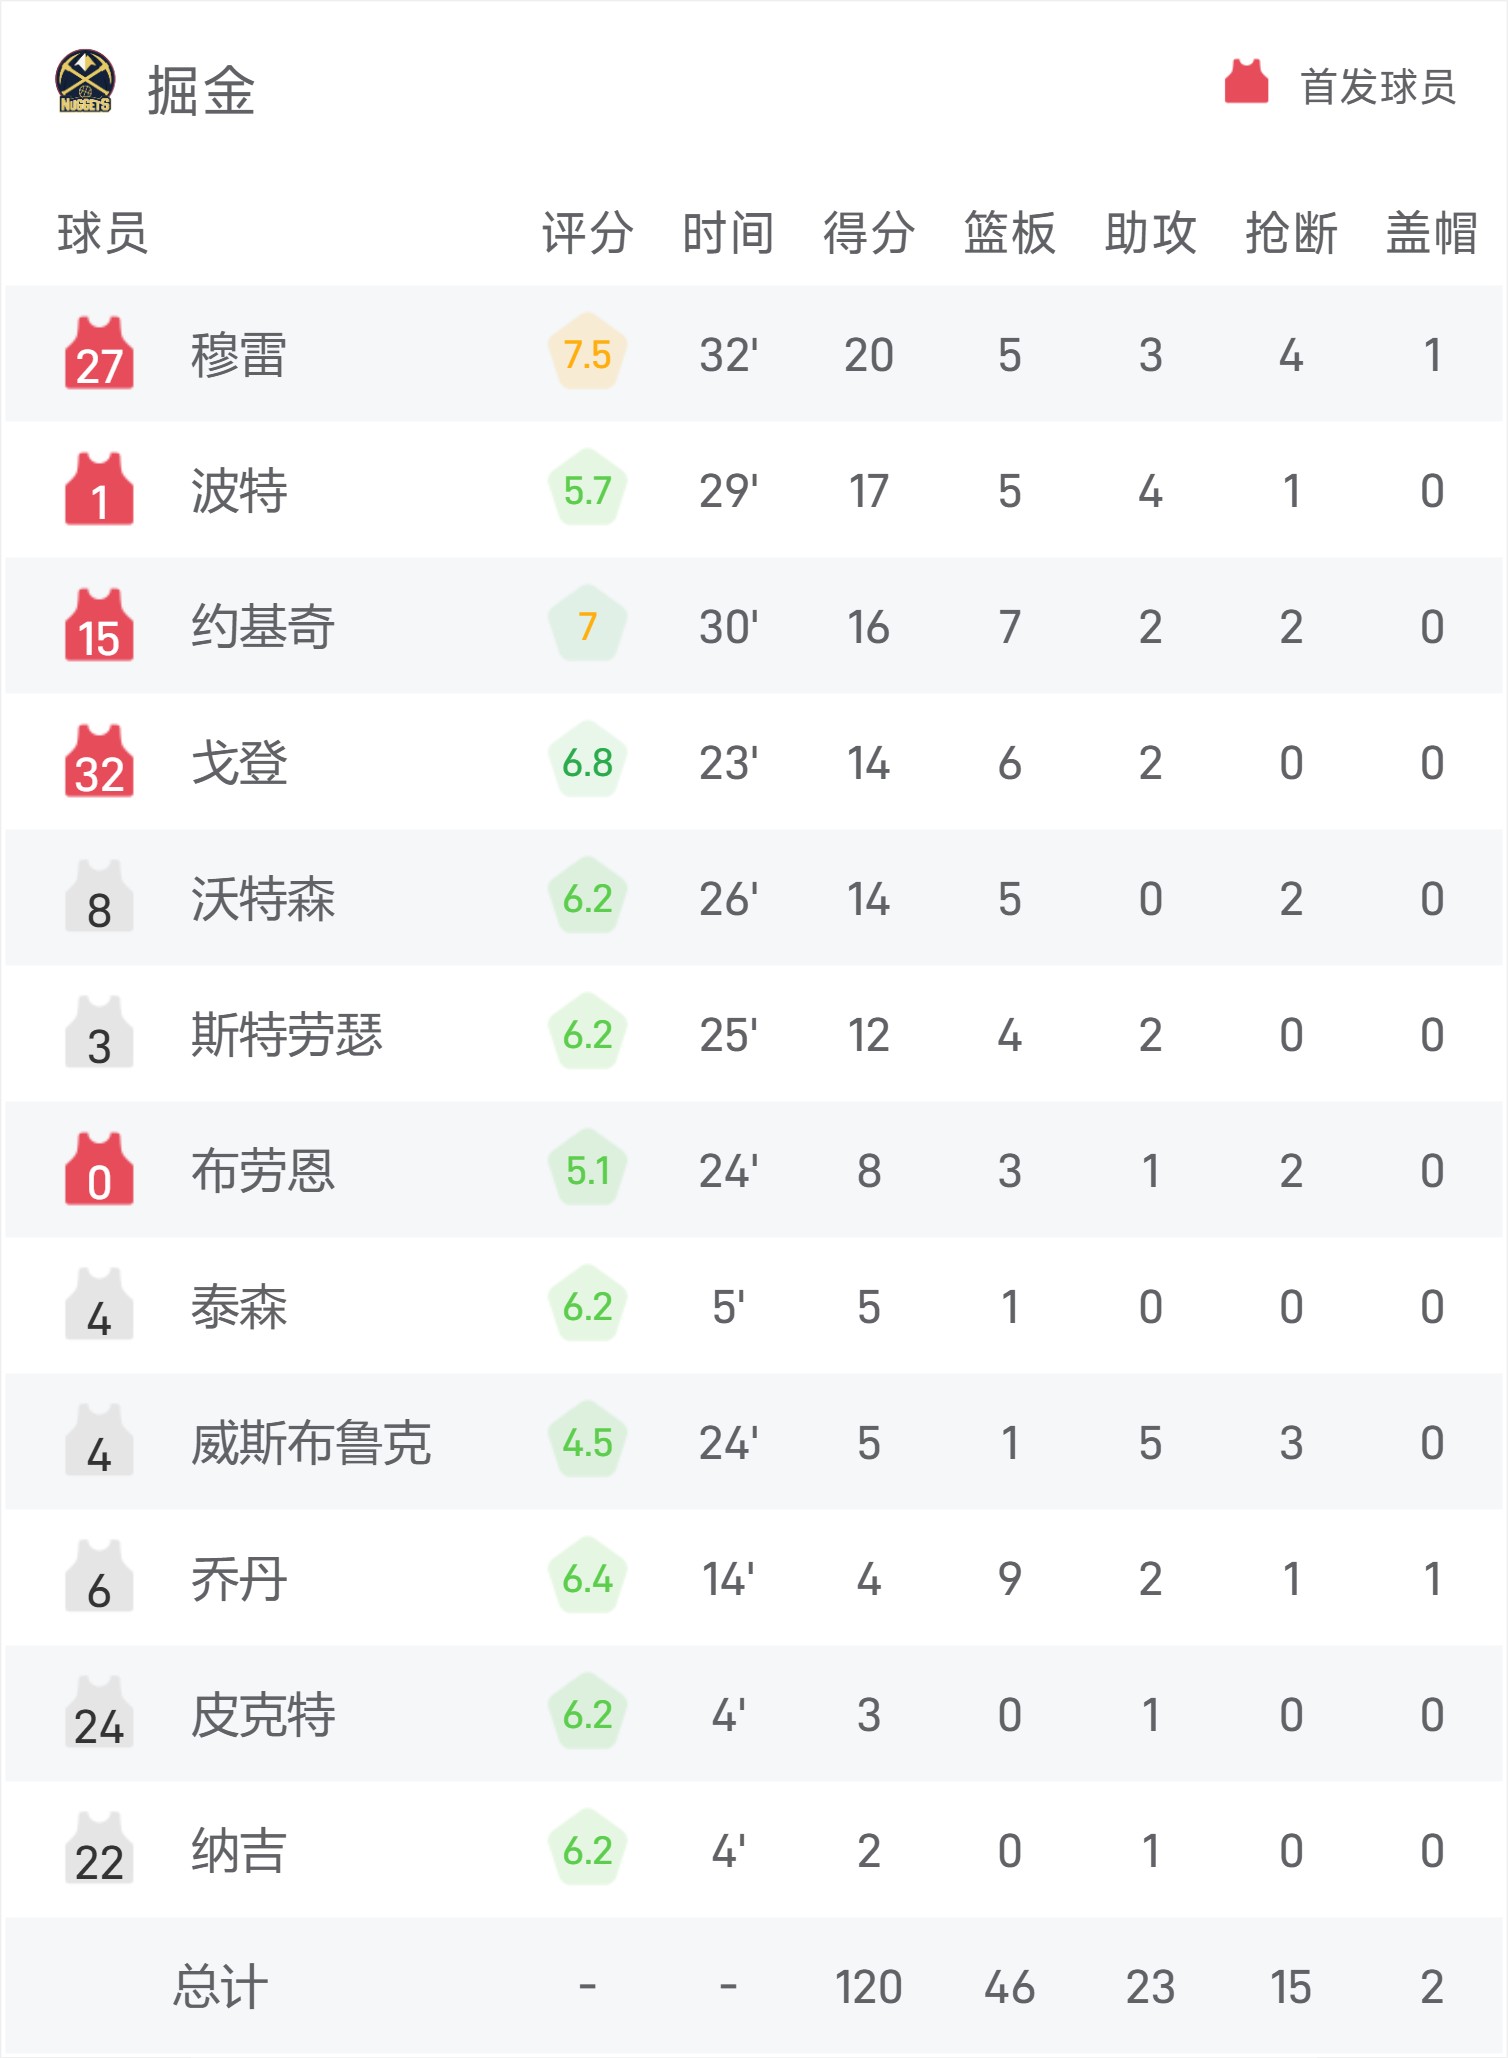Tap the red starter jersey legend icon
The image size is (1508, 2058).
[1246, 82]
